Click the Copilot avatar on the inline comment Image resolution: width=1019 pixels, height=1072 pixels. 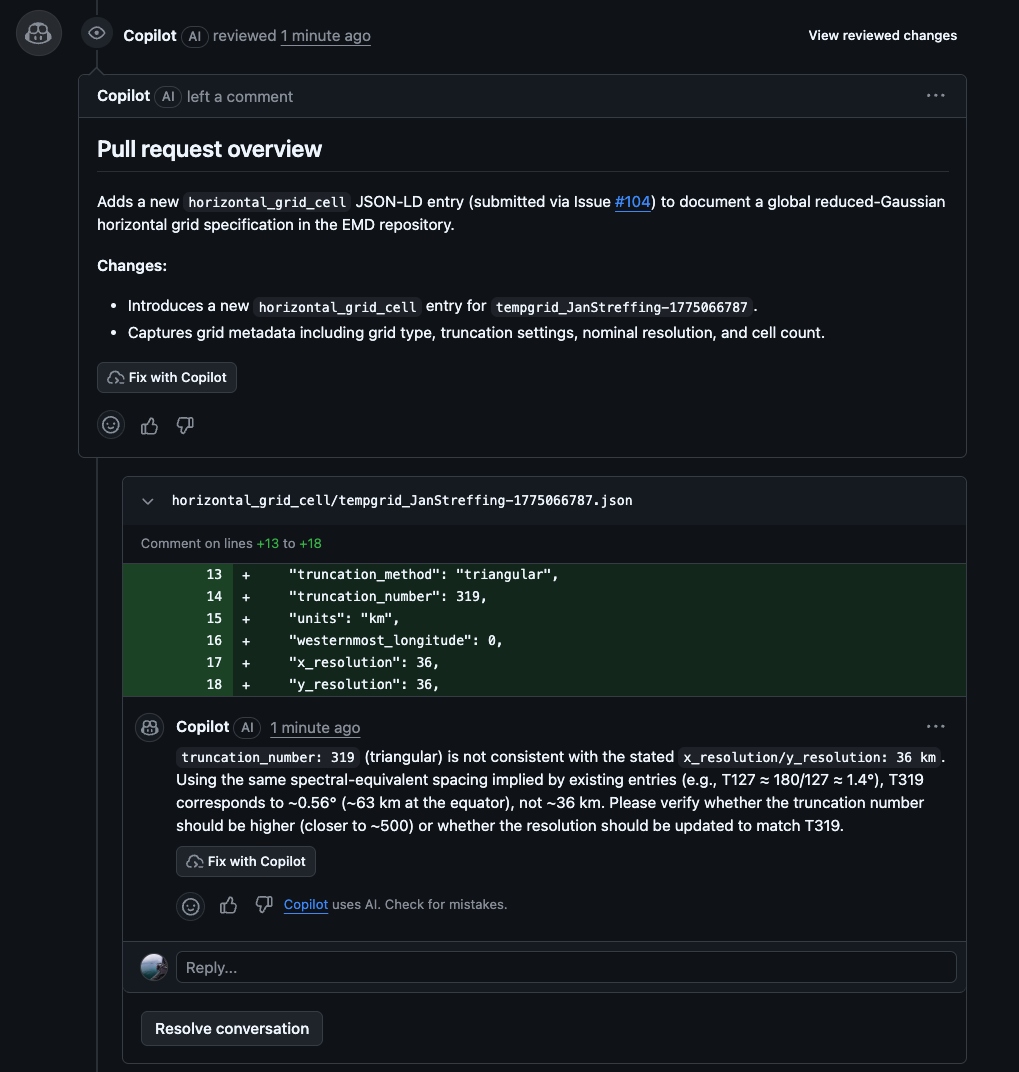[x=150, y=727]
